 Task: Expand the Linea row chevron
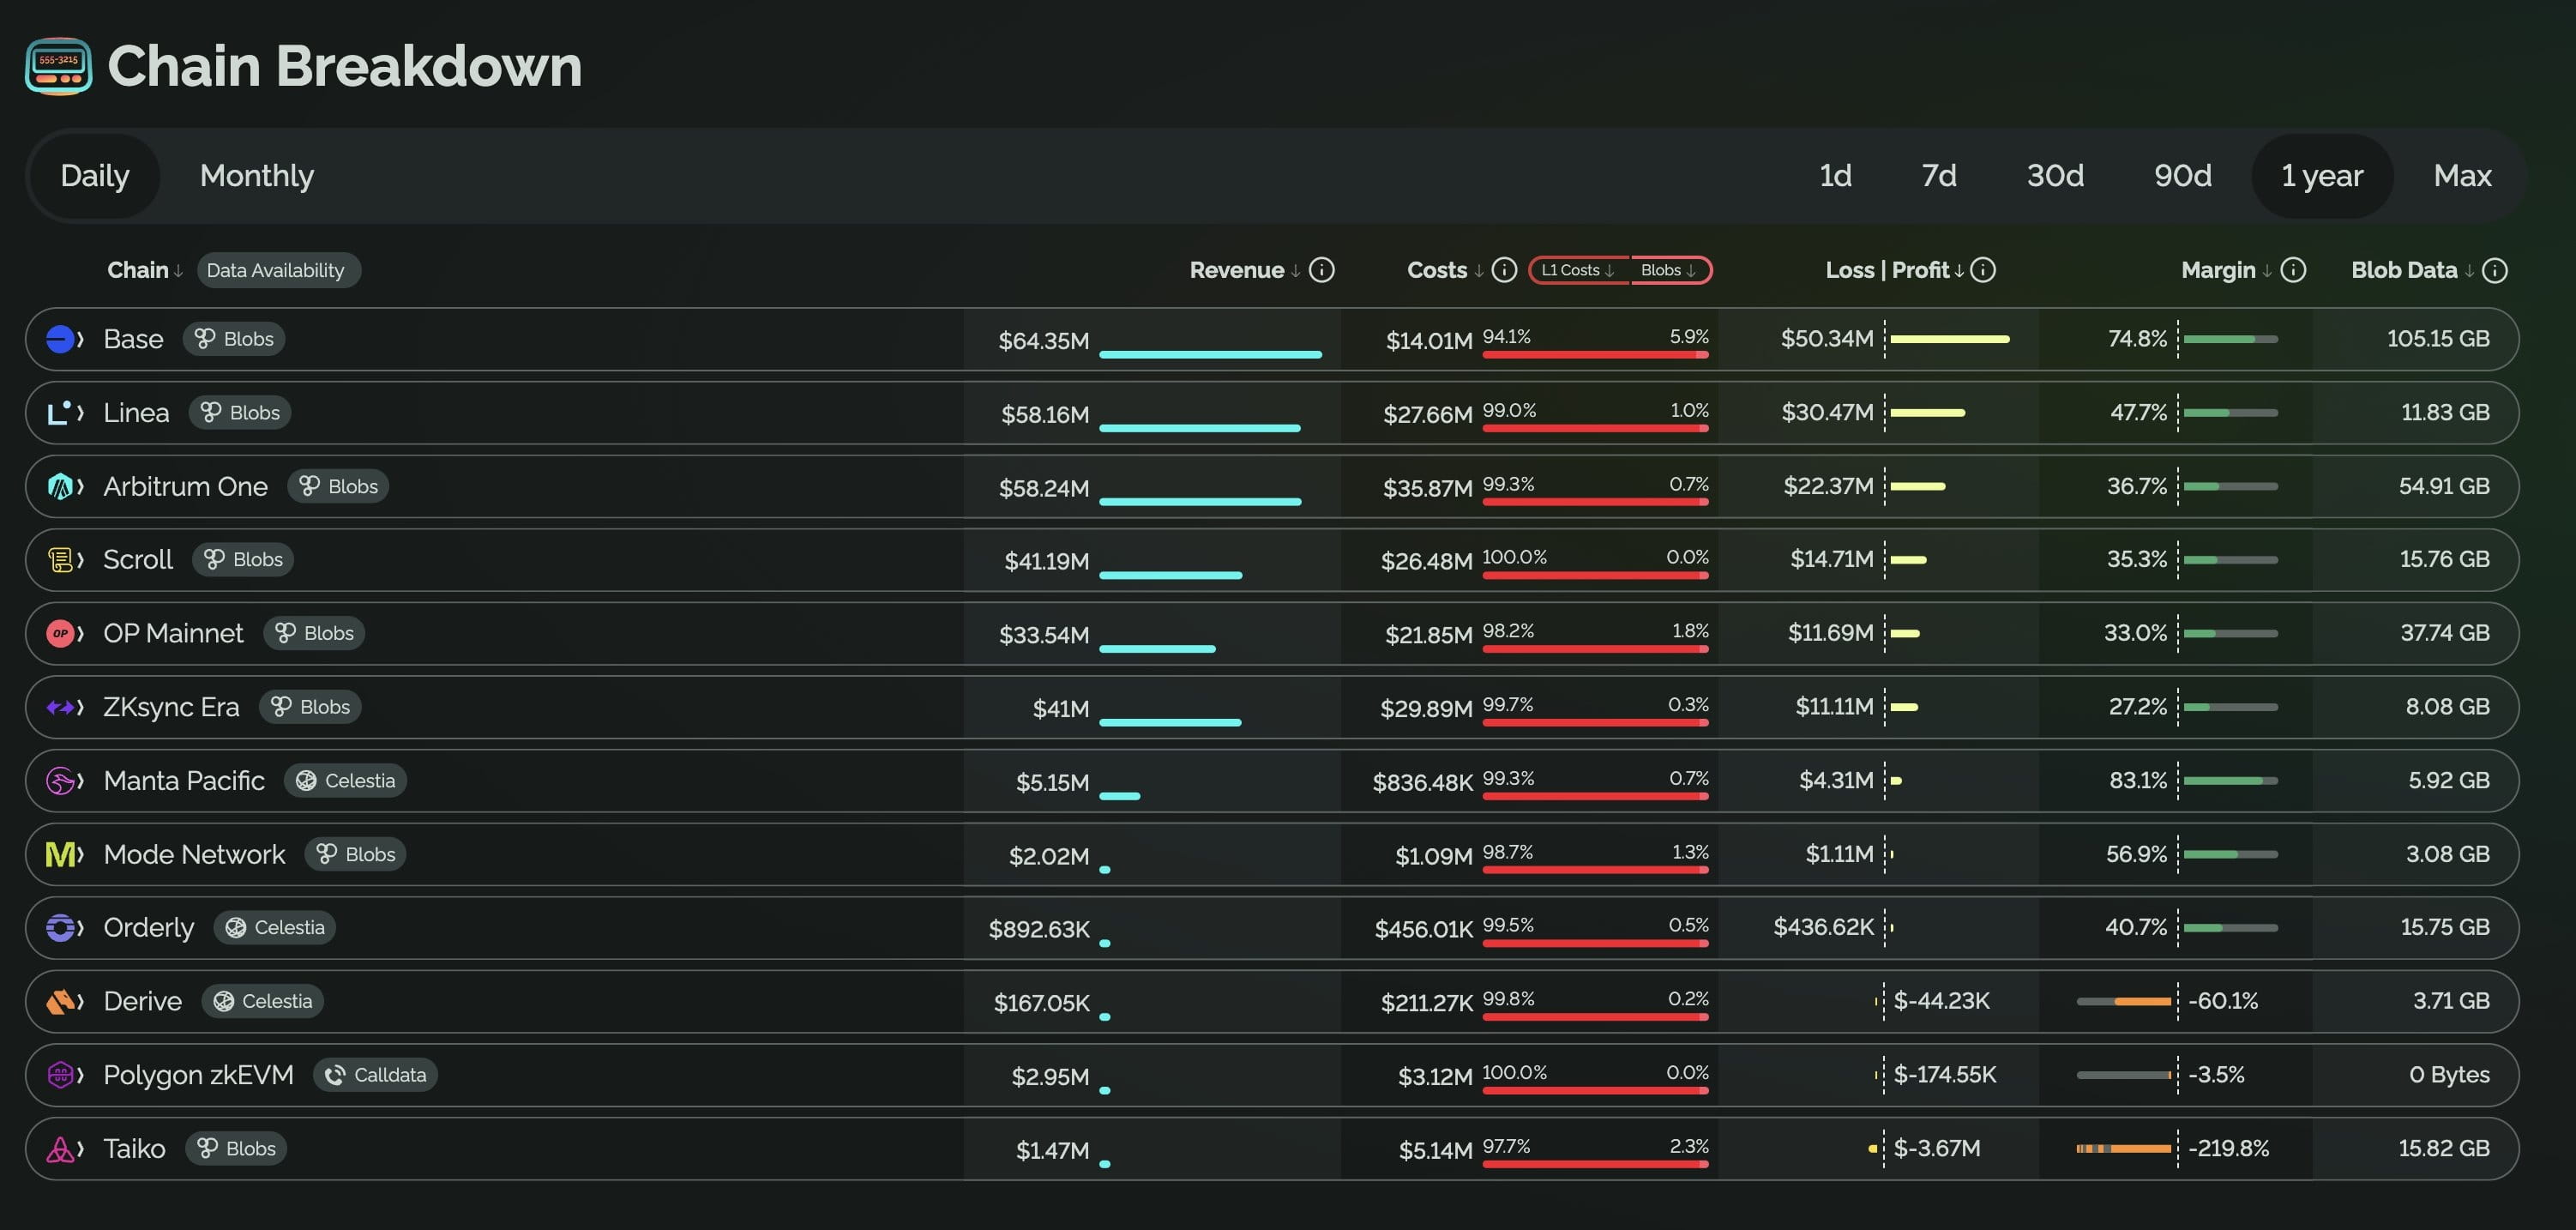(80, 413)
